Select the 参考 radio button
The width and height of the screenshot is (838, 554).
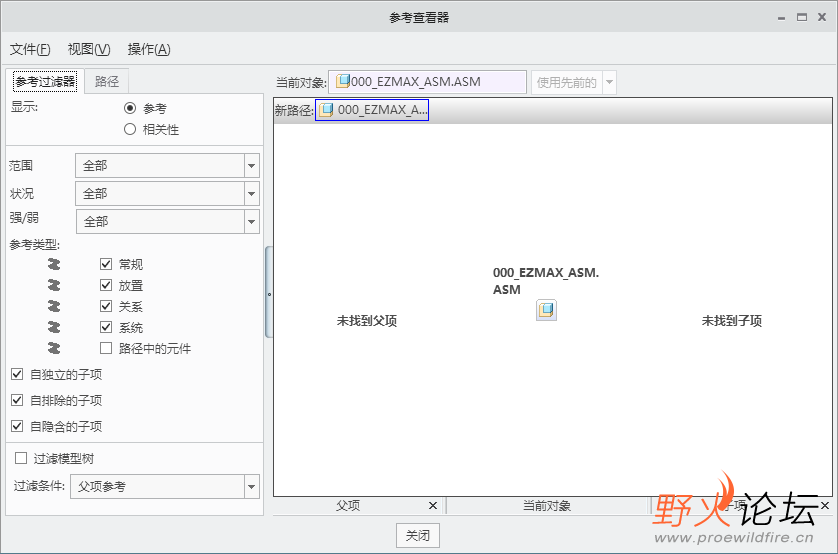coord(130,108)
